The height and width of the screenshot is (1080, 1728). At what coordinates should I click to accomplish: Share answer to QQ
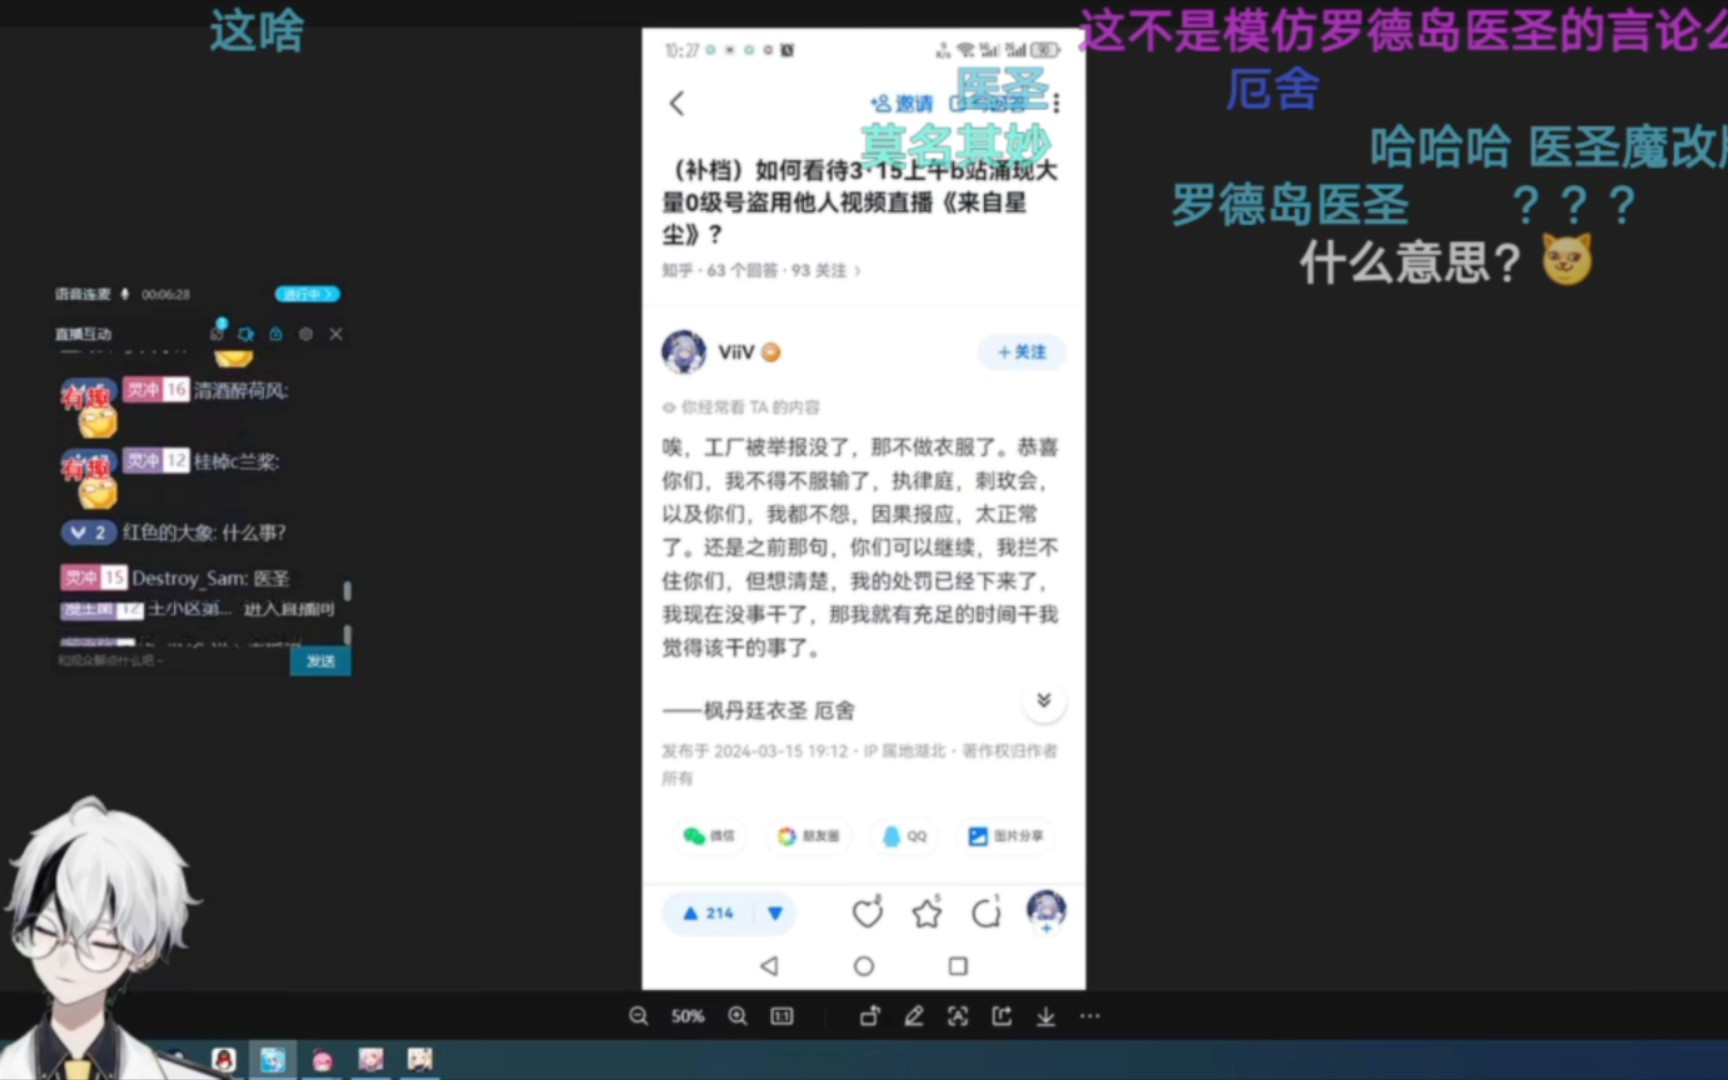(x=905, y=836)
